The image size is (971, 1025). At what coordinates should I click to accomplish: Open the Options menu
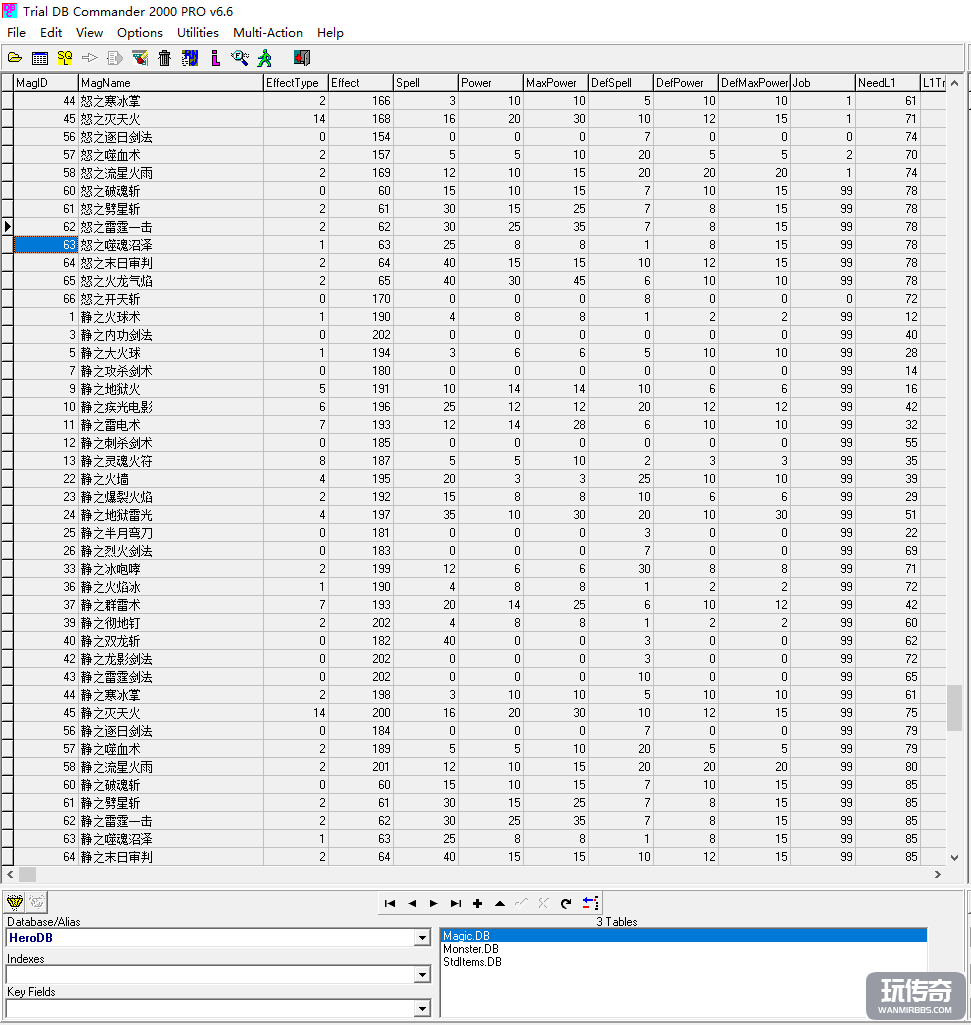click(140, 33)
